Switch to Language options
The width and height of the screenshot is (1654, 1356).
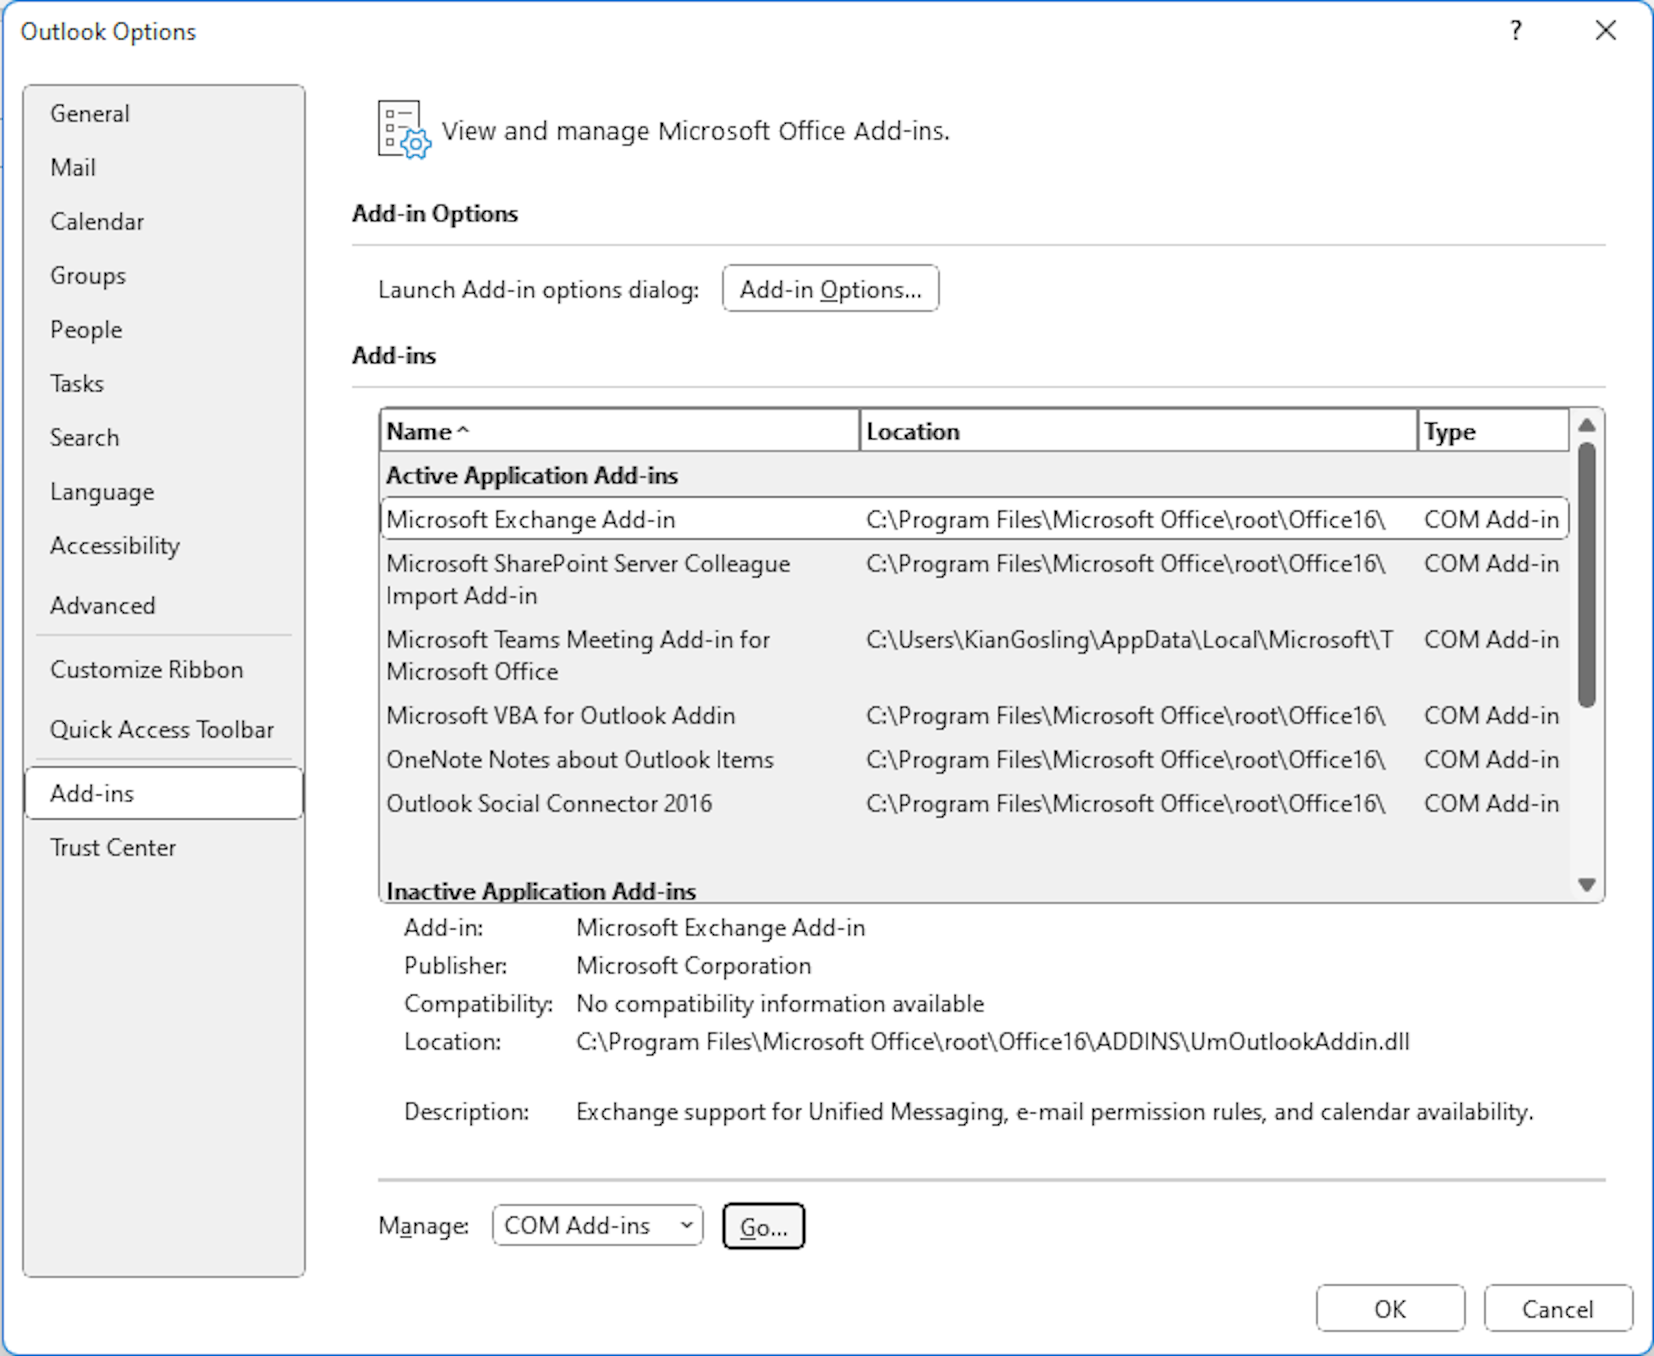tap(164, 491)
